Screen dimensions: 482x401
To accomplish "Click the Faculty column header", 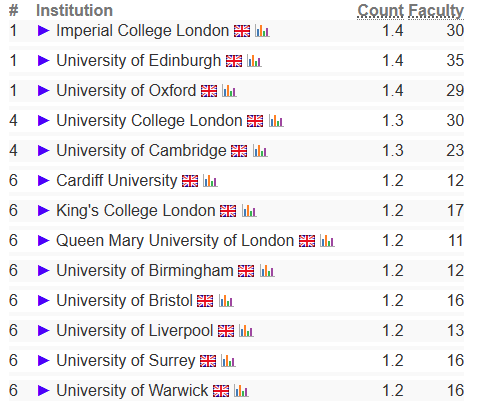I will 436,11.
